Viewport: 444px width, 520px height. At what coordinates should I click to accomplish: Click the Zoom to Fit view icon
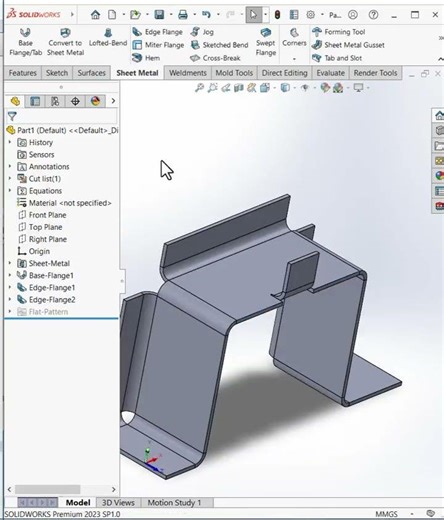coord(199,88)
